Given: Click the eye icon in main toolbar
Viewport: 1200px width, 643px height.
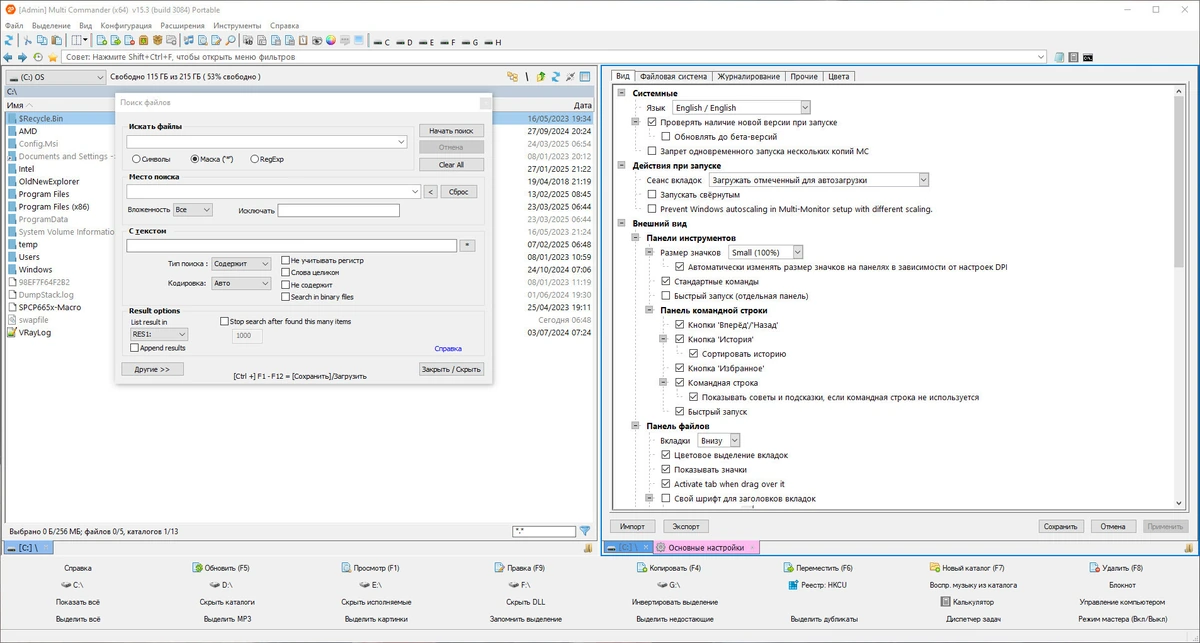Looking at the screenshot, I should coord(316,41).
